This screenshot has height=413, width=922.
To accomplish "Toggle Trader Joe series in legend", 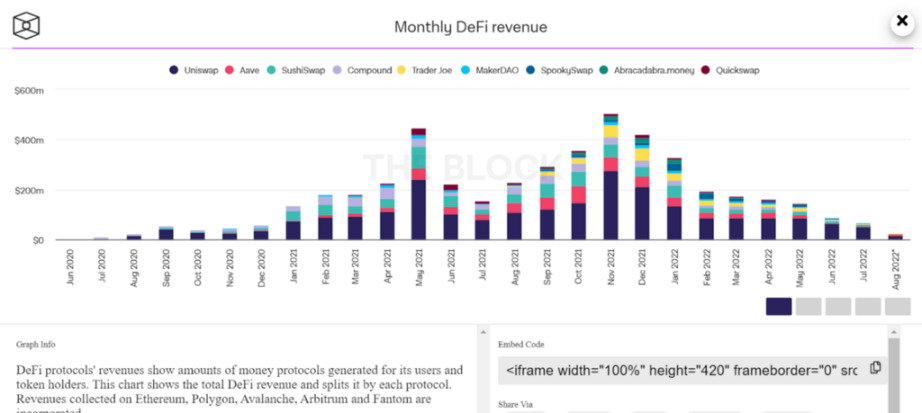I will point(425,71).
